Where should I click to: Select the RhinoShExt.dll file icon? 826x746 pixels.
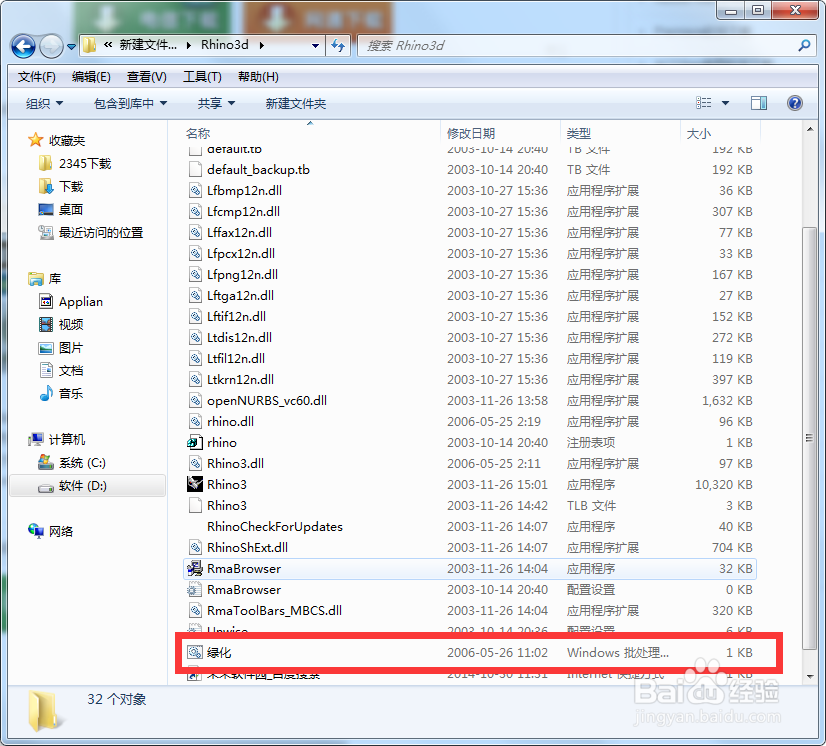point(195,547)
